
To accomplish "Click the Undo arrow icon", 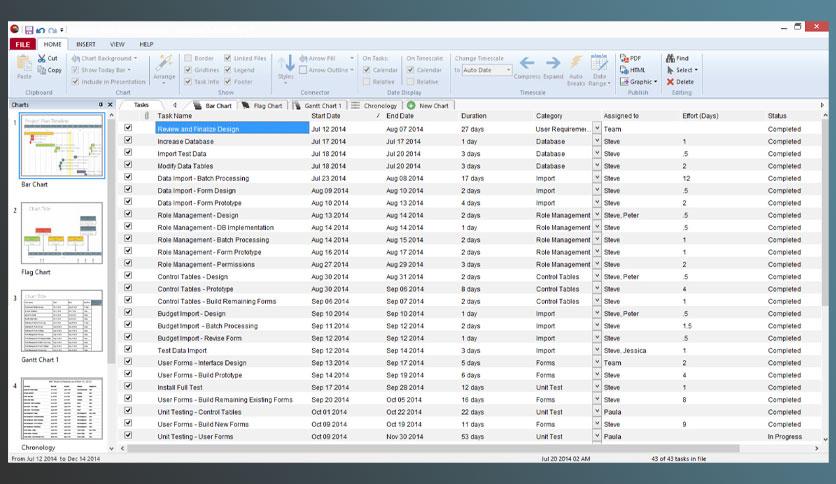I will [x=41, y=30].
